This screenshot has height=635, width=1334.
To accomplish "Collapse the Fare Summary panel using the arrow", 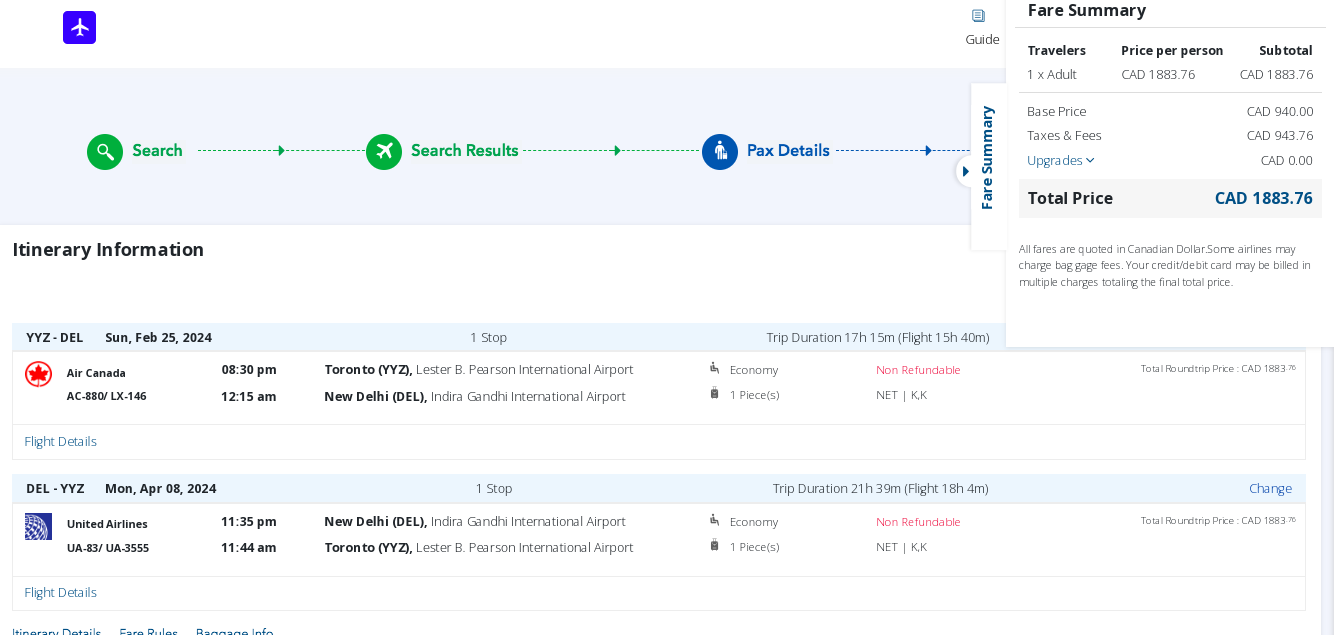I will coord(965,171).
